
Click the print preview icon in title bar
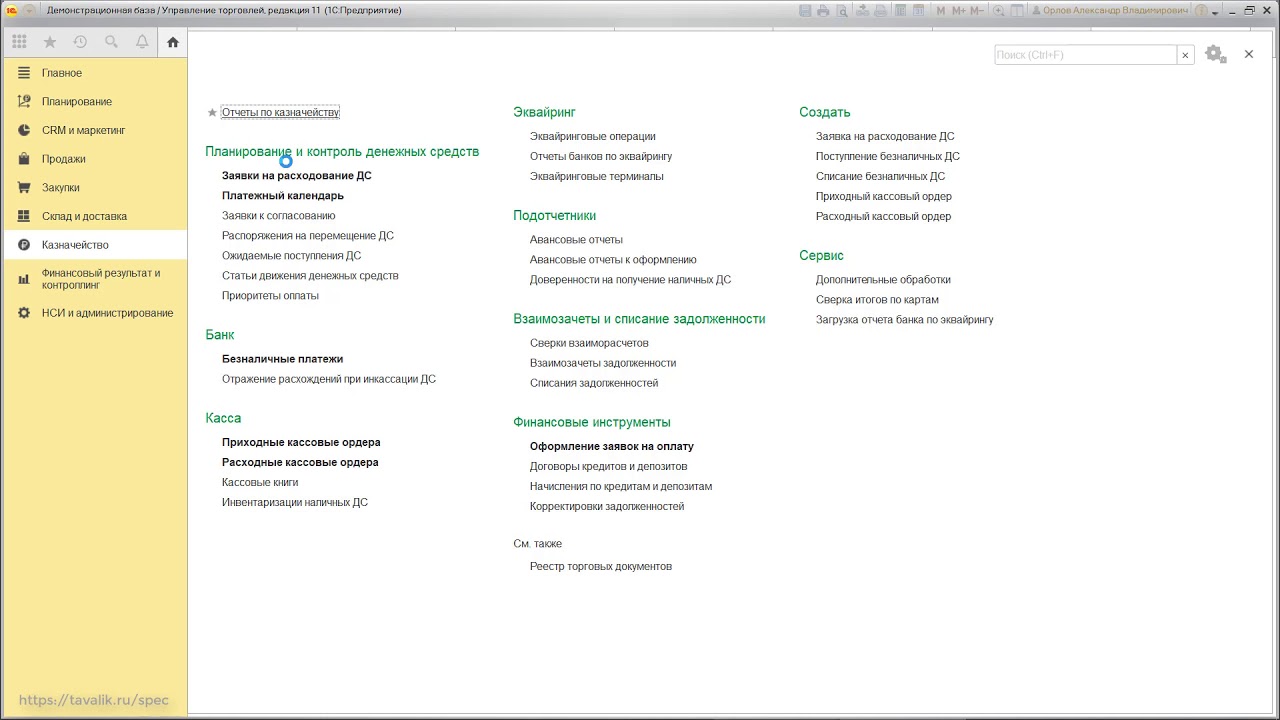(842, 10)
